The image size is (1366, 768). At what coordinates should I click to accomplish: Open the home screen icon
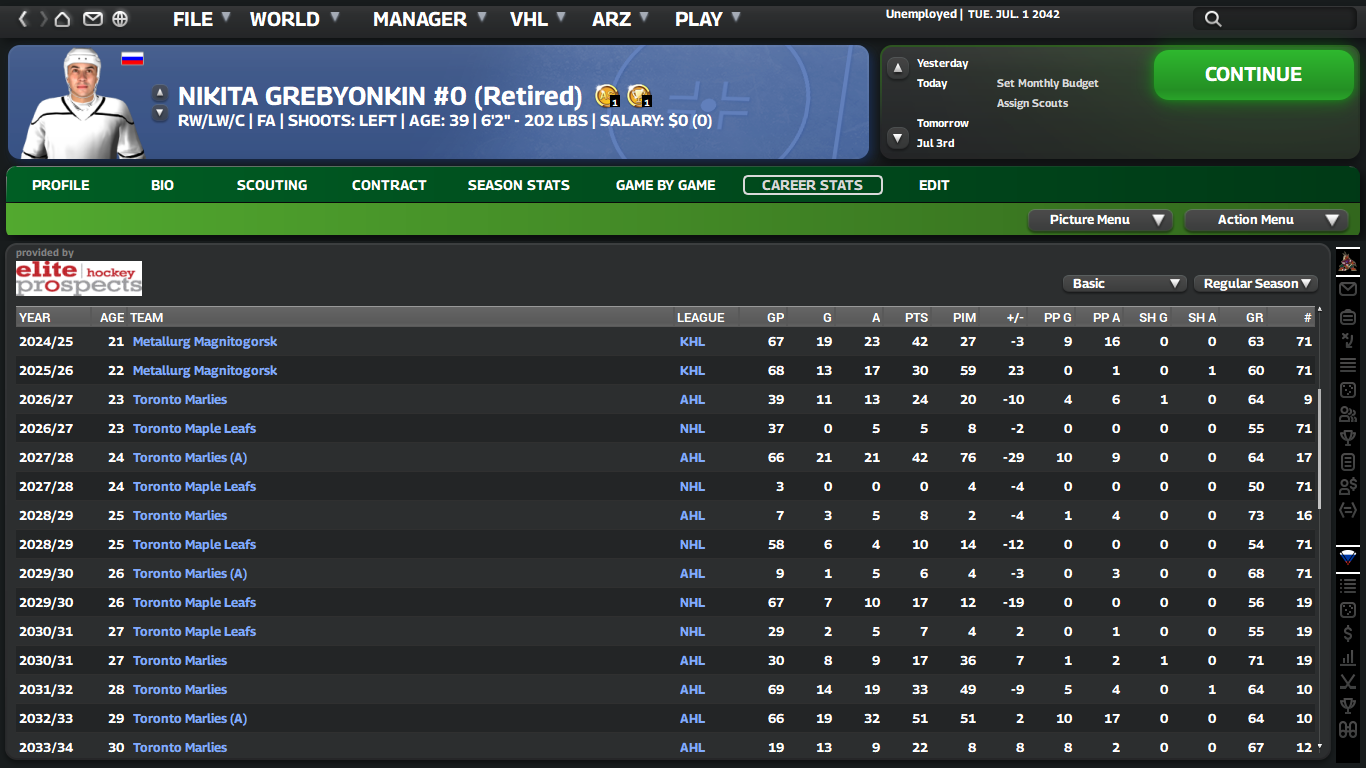pyautogui.click(x=63, y=19)
